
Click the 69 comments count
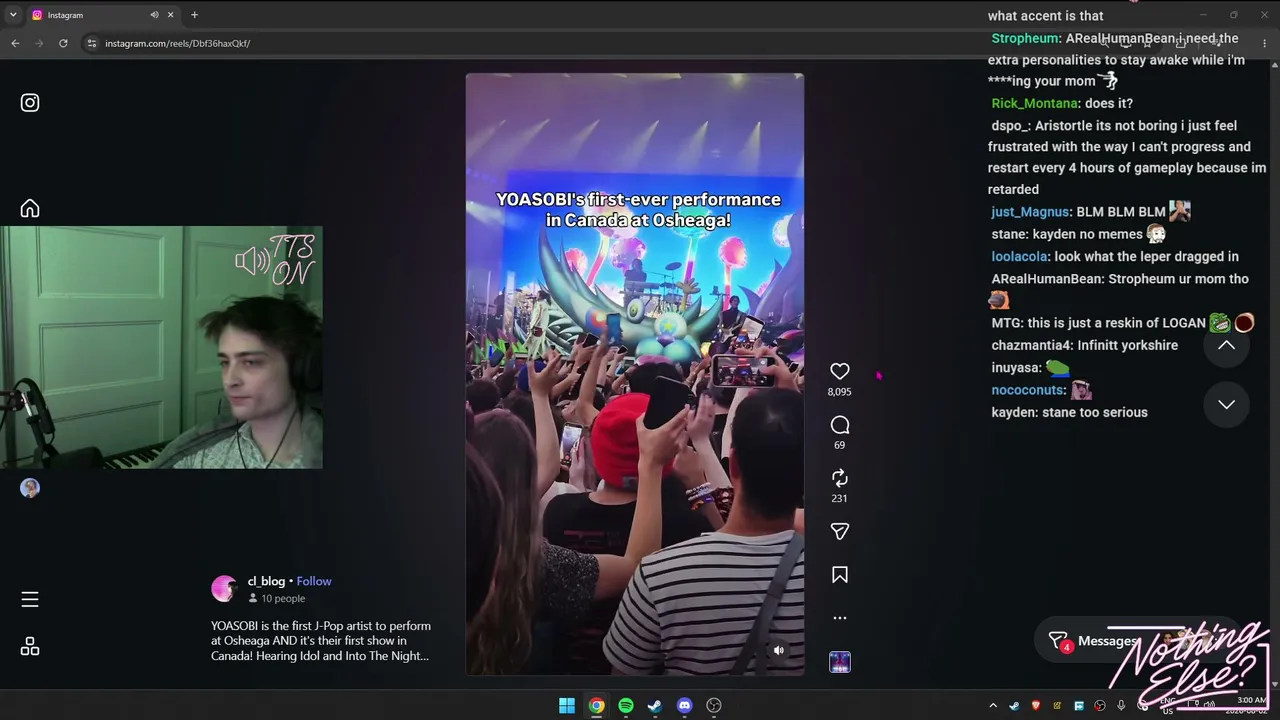[x=840, y=445]
